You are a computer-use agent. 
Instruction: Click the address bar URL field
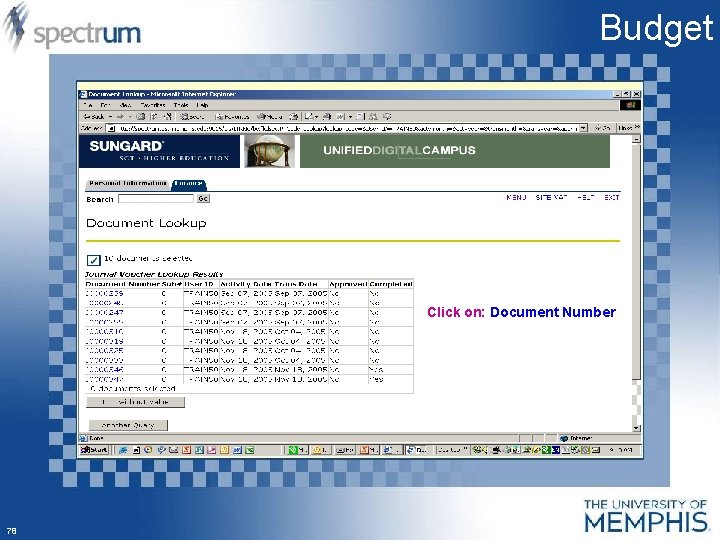(x=343, y=128)
